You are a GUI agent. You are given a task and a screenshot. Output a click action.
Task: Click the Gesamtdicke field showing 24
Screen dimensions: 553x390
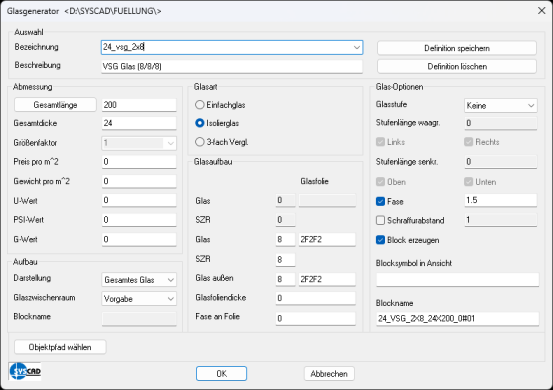click(139, 123)
